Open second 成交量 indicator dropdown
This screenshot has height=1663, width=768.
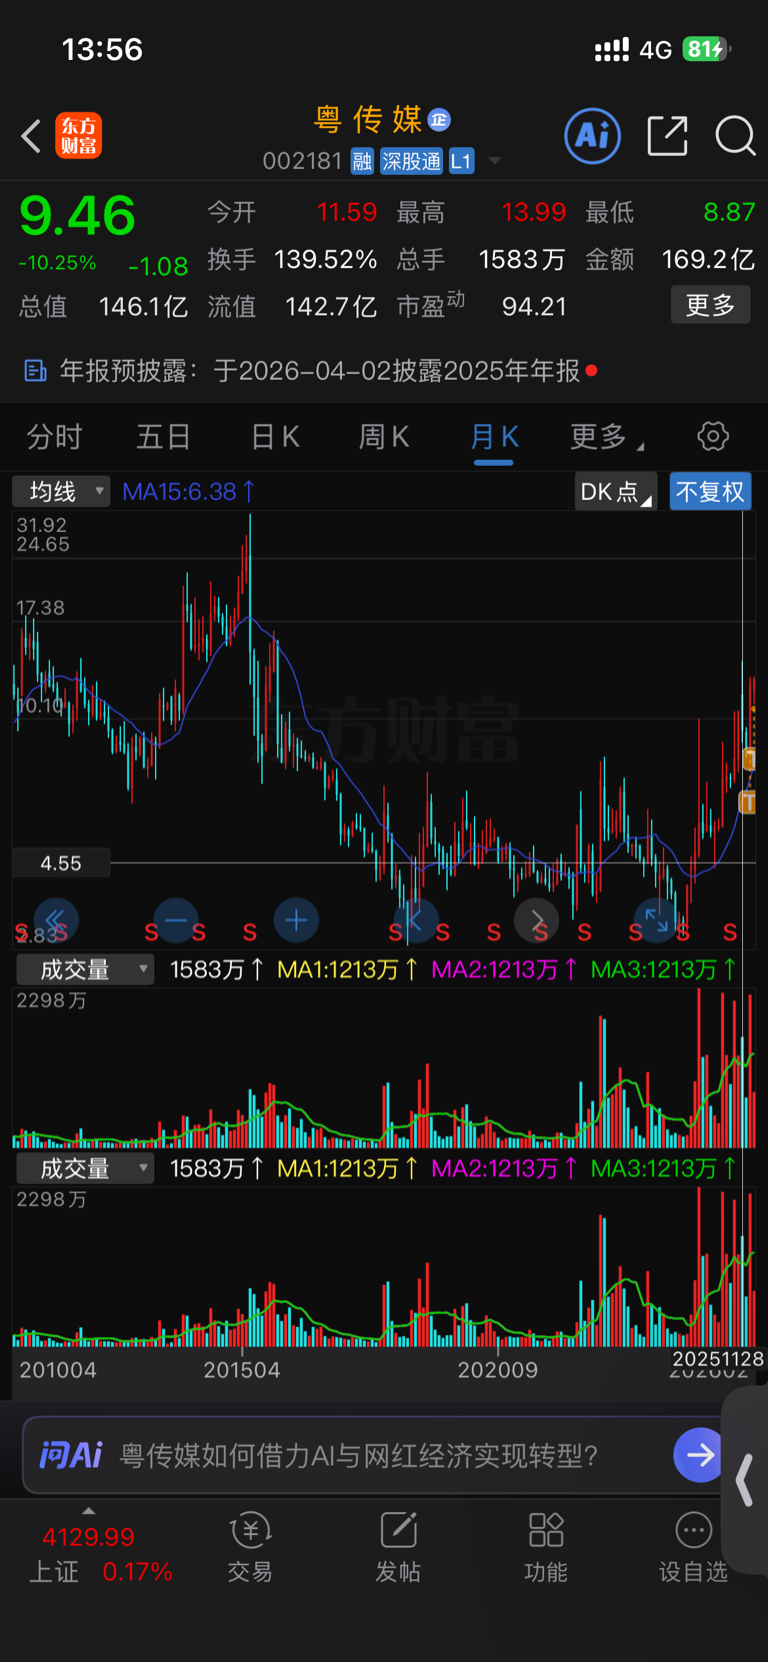coord(84,1168)
